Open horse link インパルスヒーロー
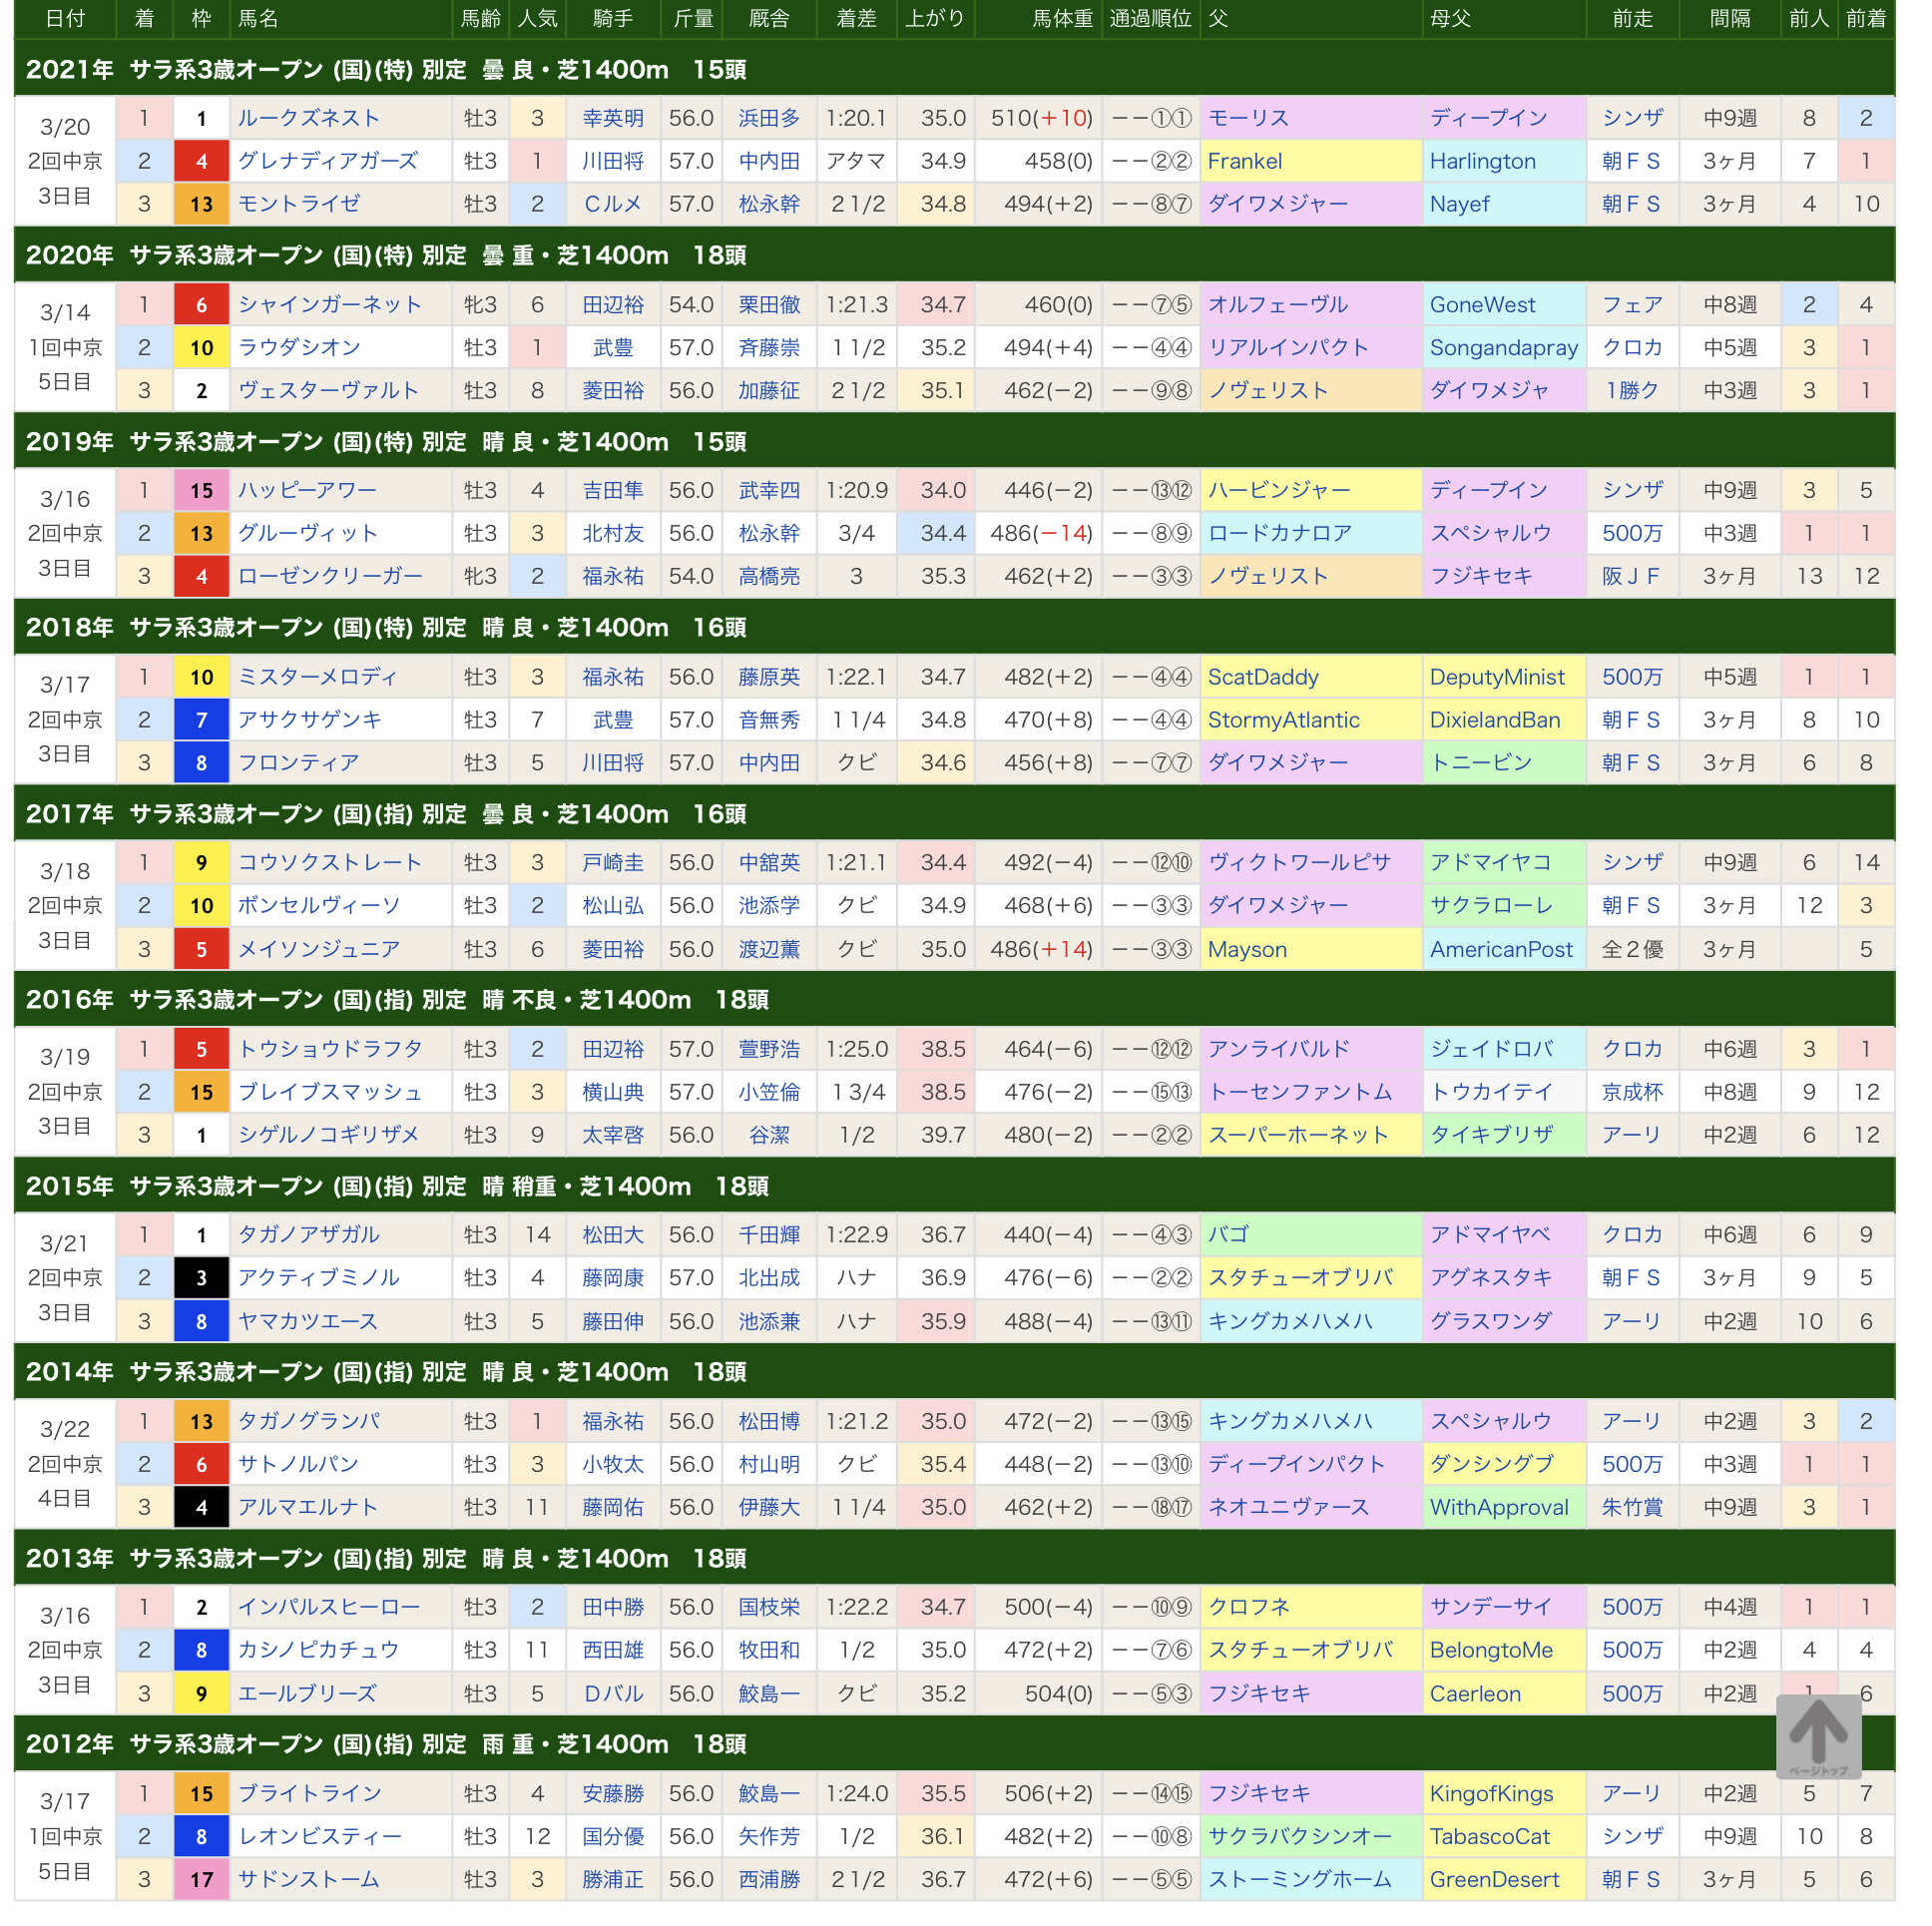1932x1926 pixels. coord(329,1608)
